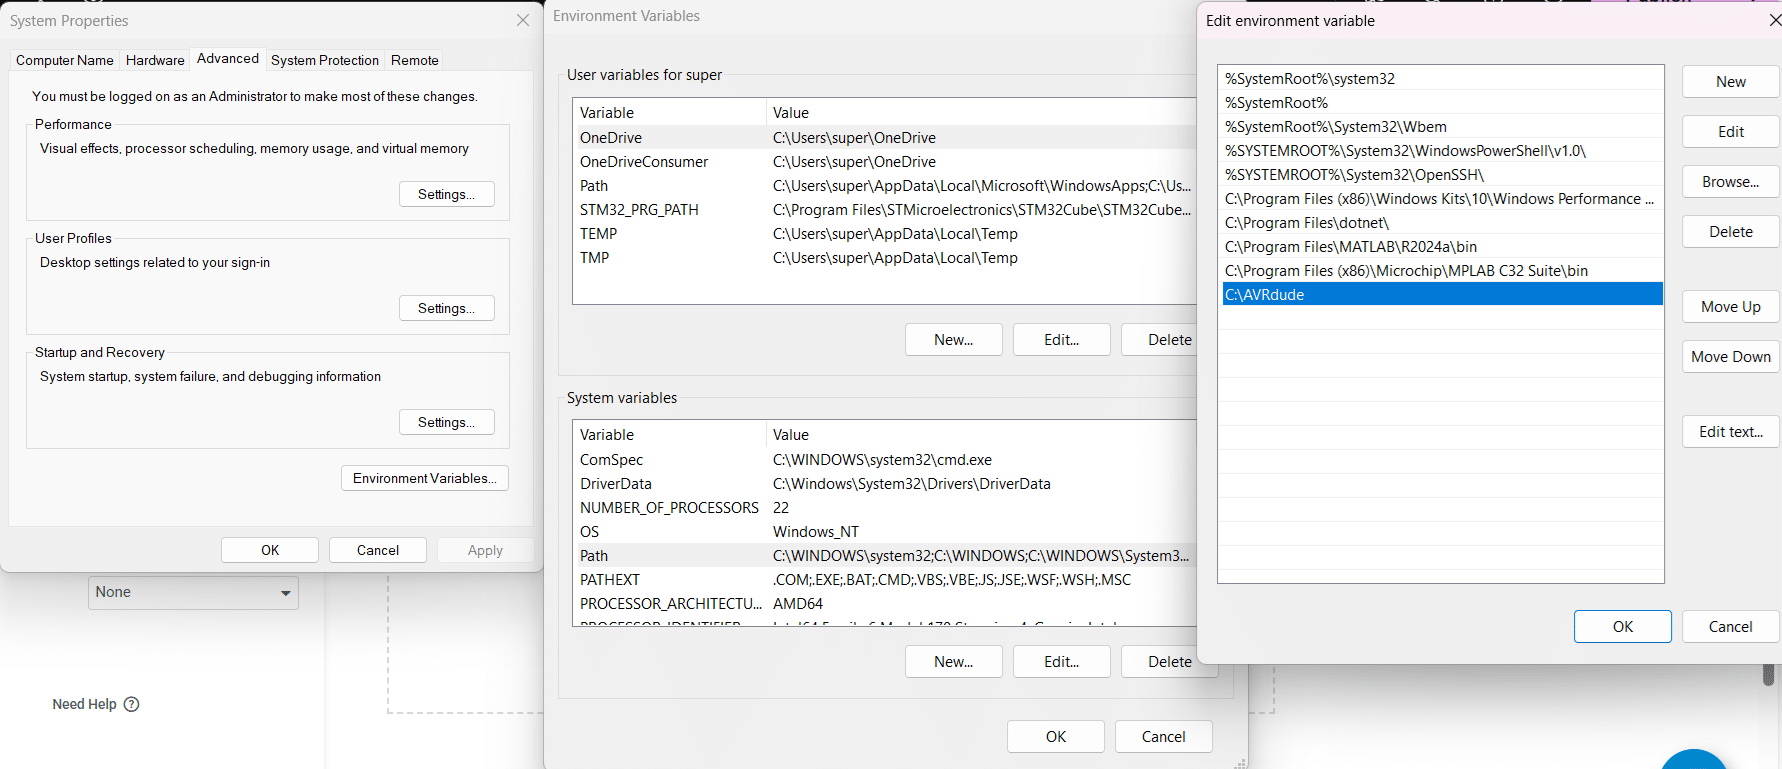1782x769 pixels.
Task: Open the Remote tab
Action: point(415,60)
